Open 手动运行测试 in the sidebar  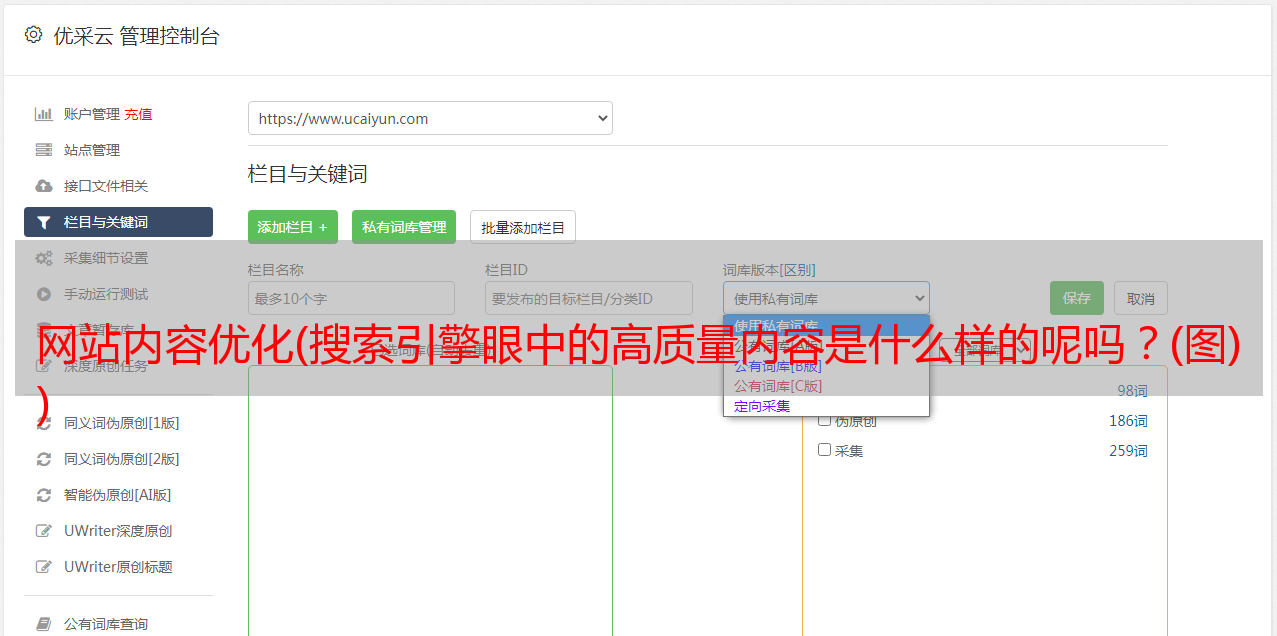point(106,294)
